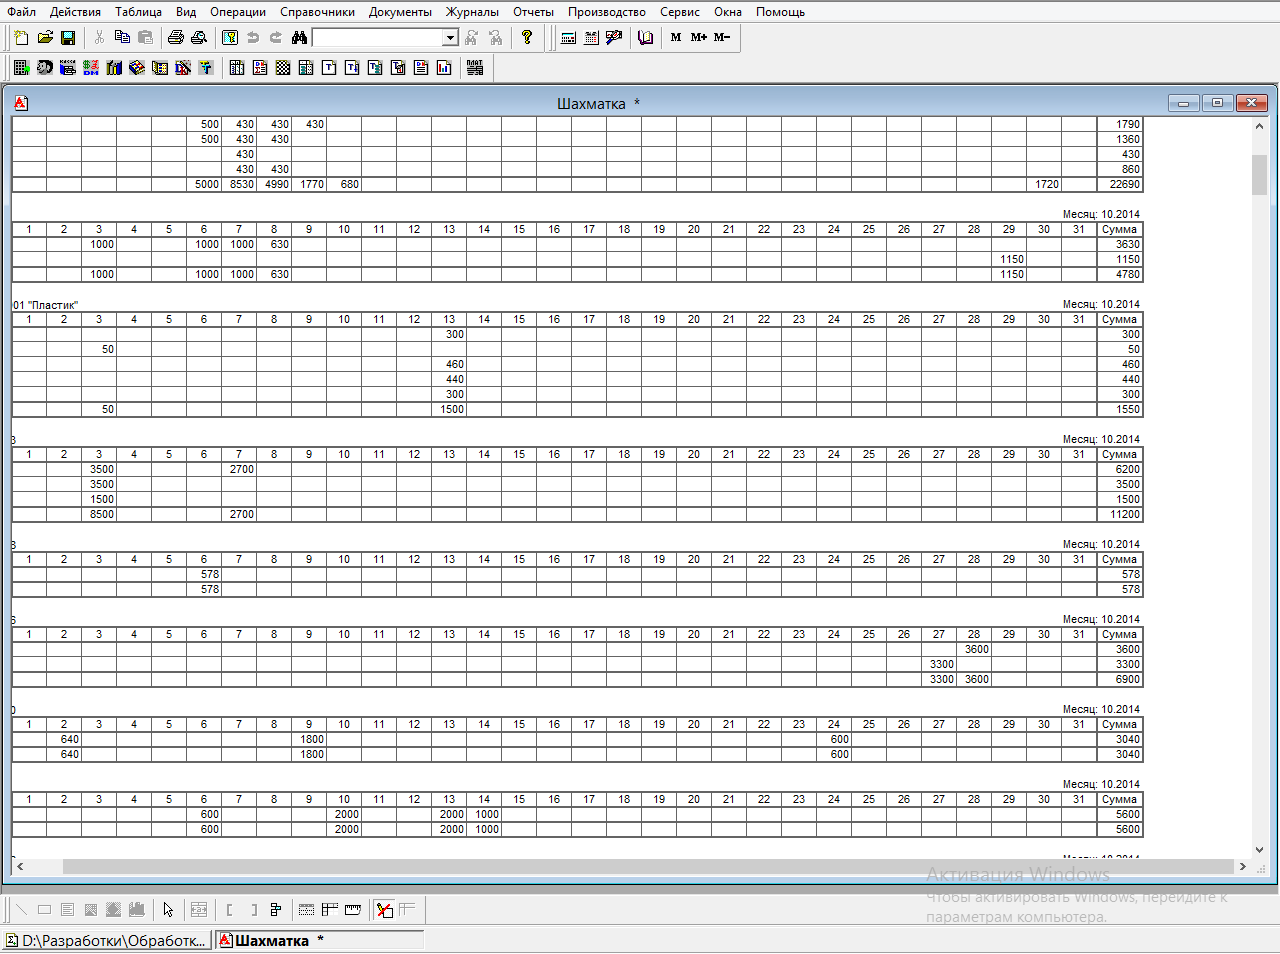Toggle grid lines display in bottom toolbar
The height and width of the screenshot is (954, 1280).
coord(307,909)
